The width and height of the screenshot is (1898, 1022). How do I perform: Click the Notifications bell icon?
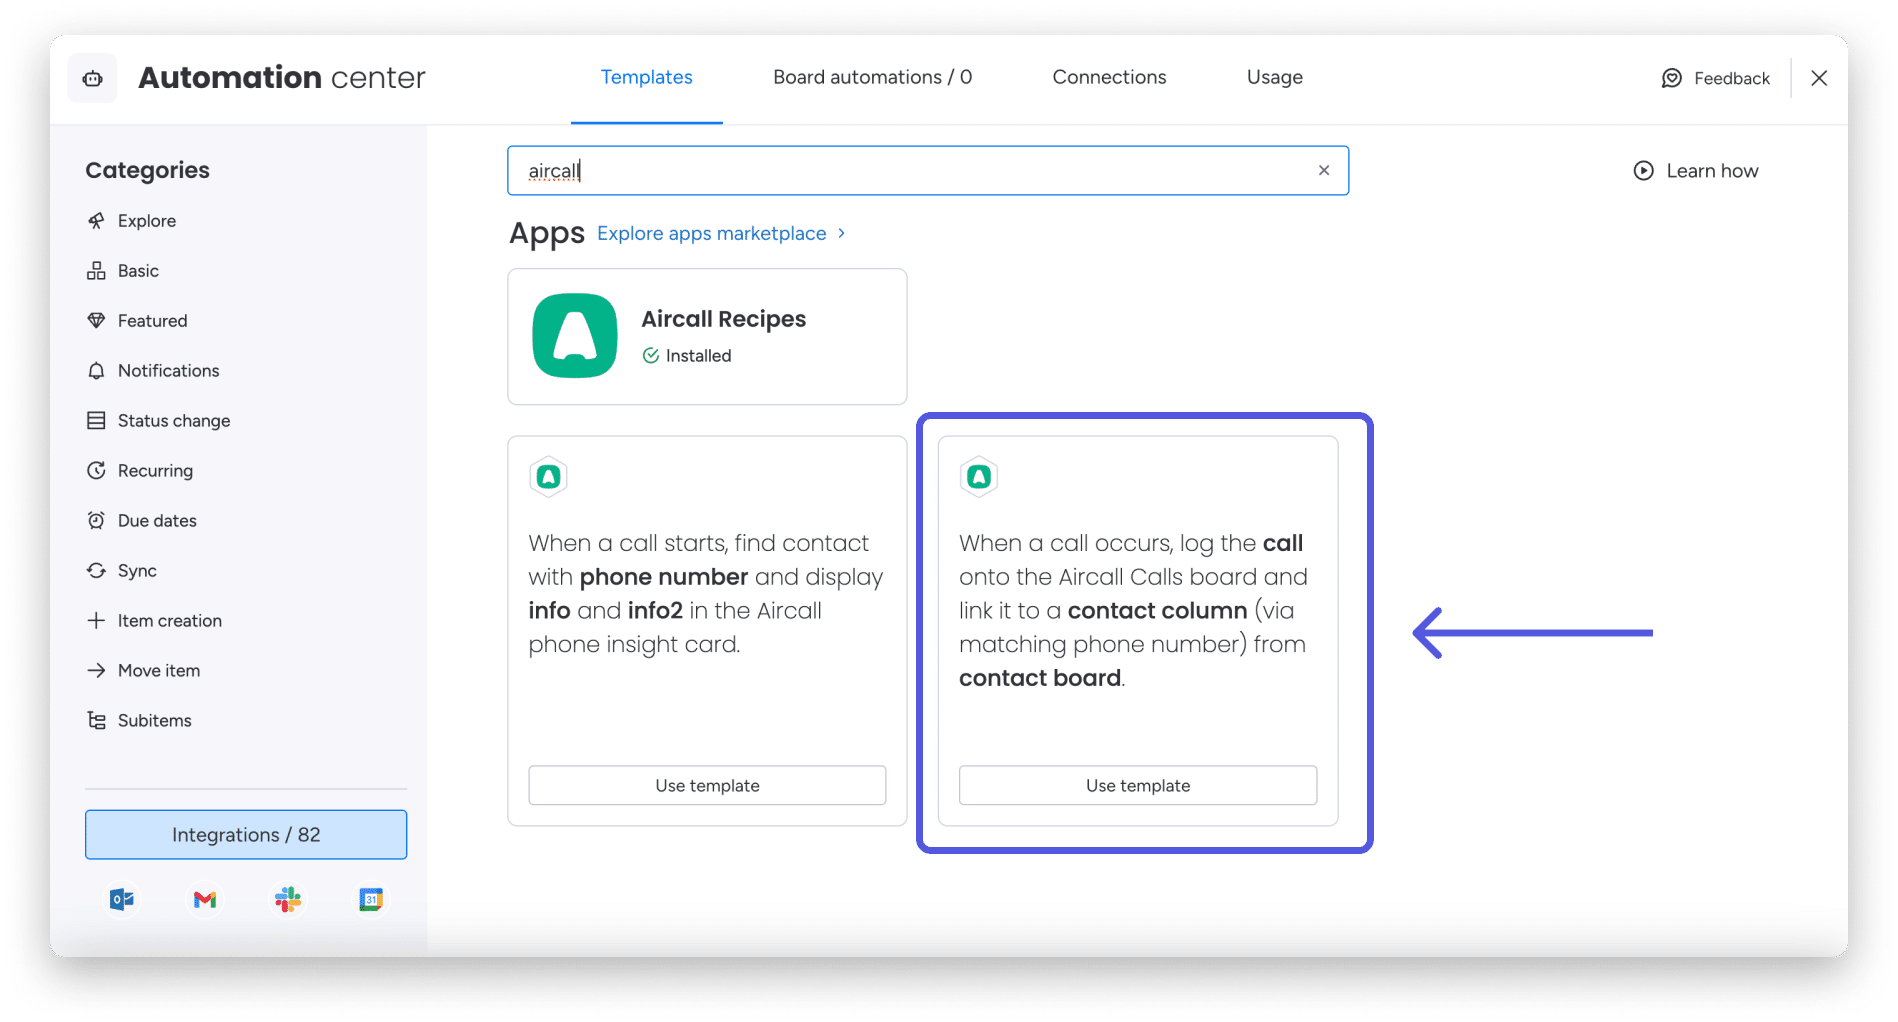96,371
